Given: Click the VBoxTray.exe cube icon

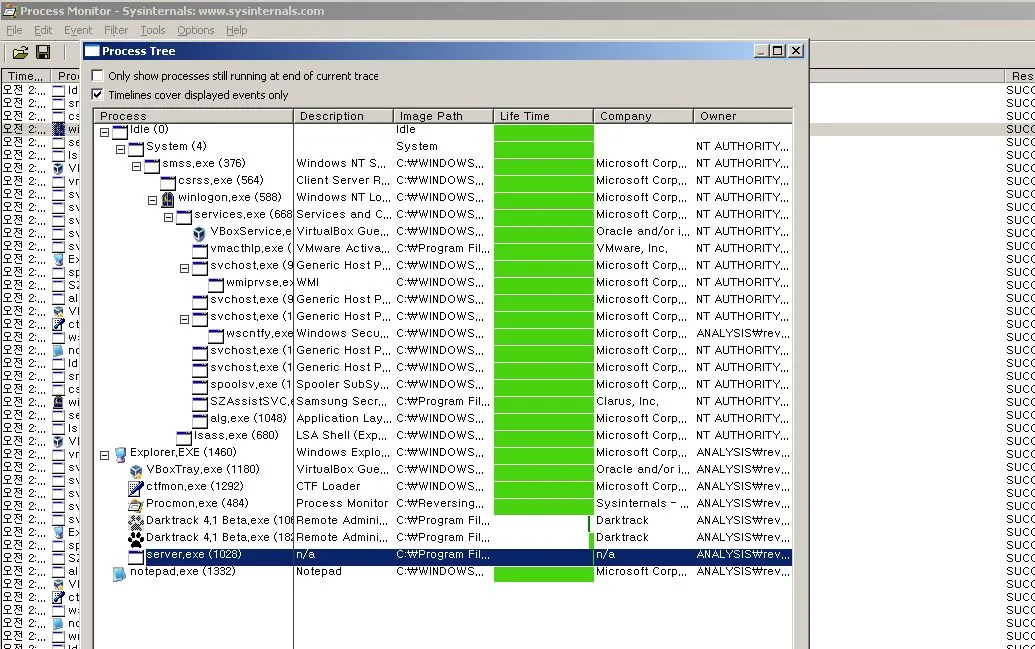Looking at the screenshot, I should click(x=136, y=471).
